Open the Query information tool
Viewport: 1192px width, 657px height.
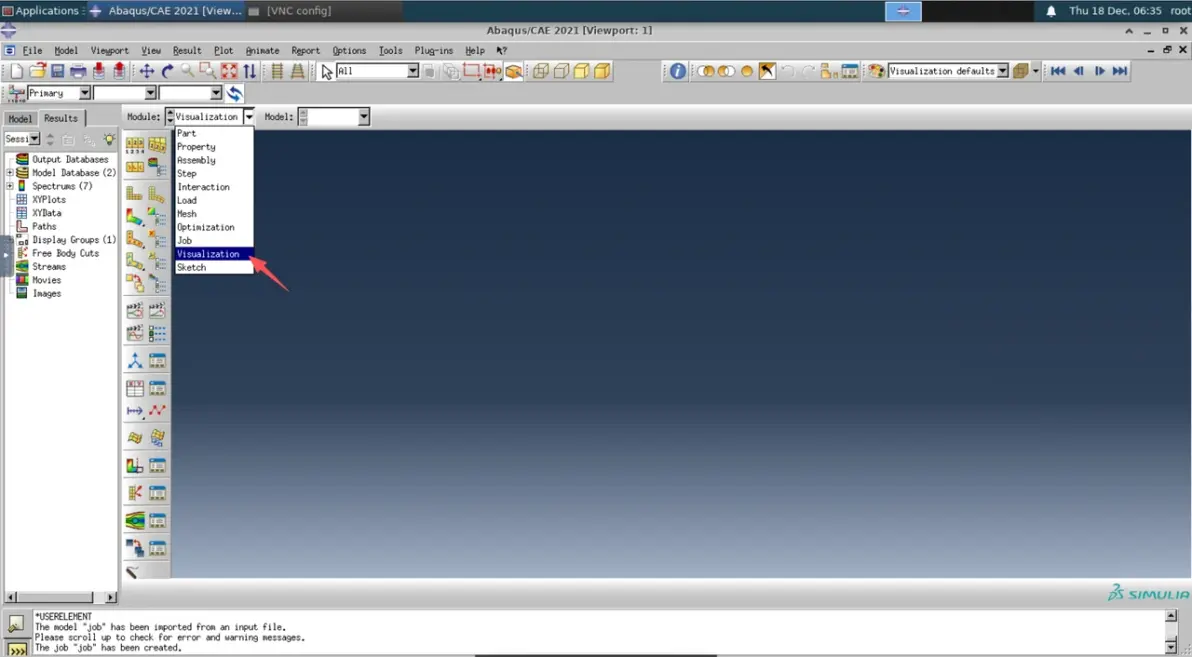coord(677,71)
